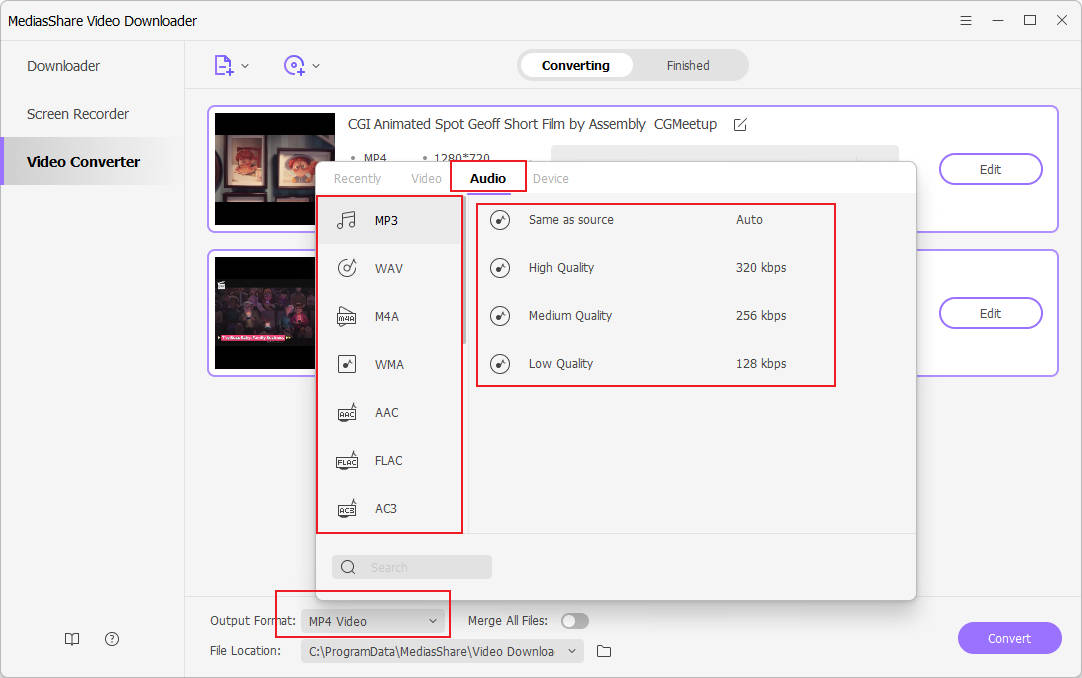This screenshot has height=678, width=1082.
Task: Click the AAC format icon
Action: (346, 412)
